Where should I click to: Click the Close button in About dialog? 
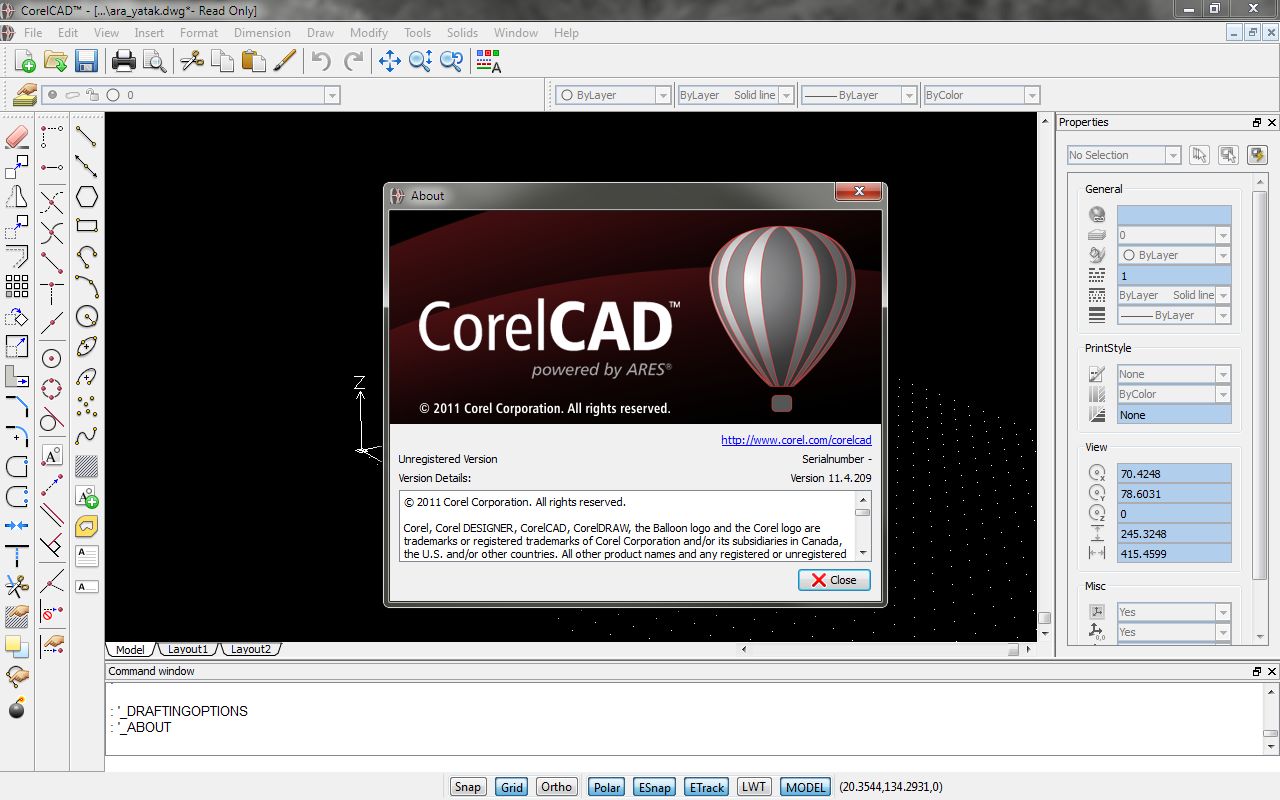(x=834, y=580)
